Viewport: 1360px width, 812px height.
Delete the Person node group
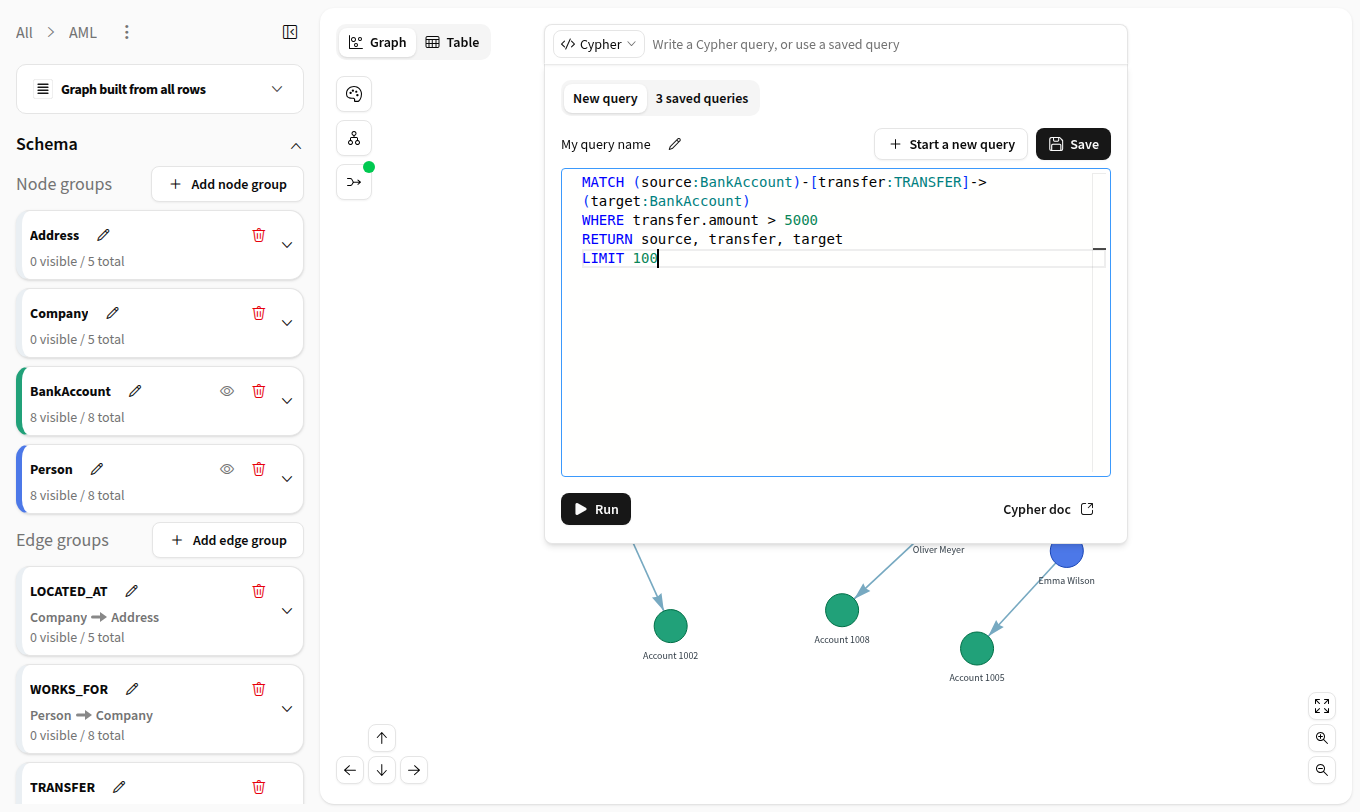[259, 469]
